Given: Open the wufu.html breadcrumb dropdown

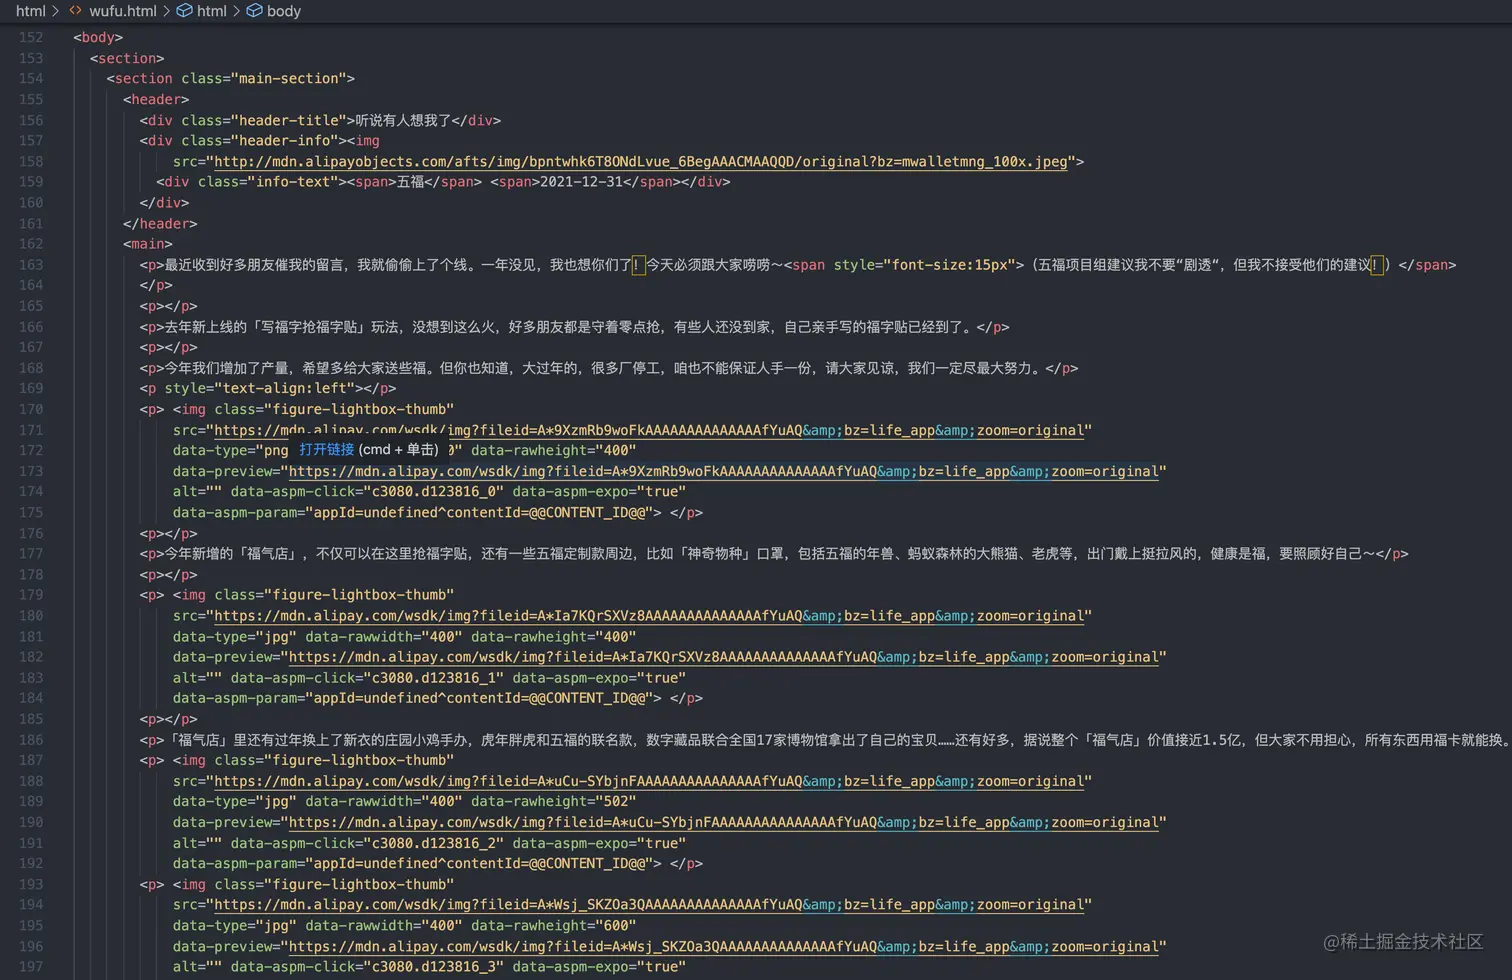Looking at the screenshot, I should 123,11.
